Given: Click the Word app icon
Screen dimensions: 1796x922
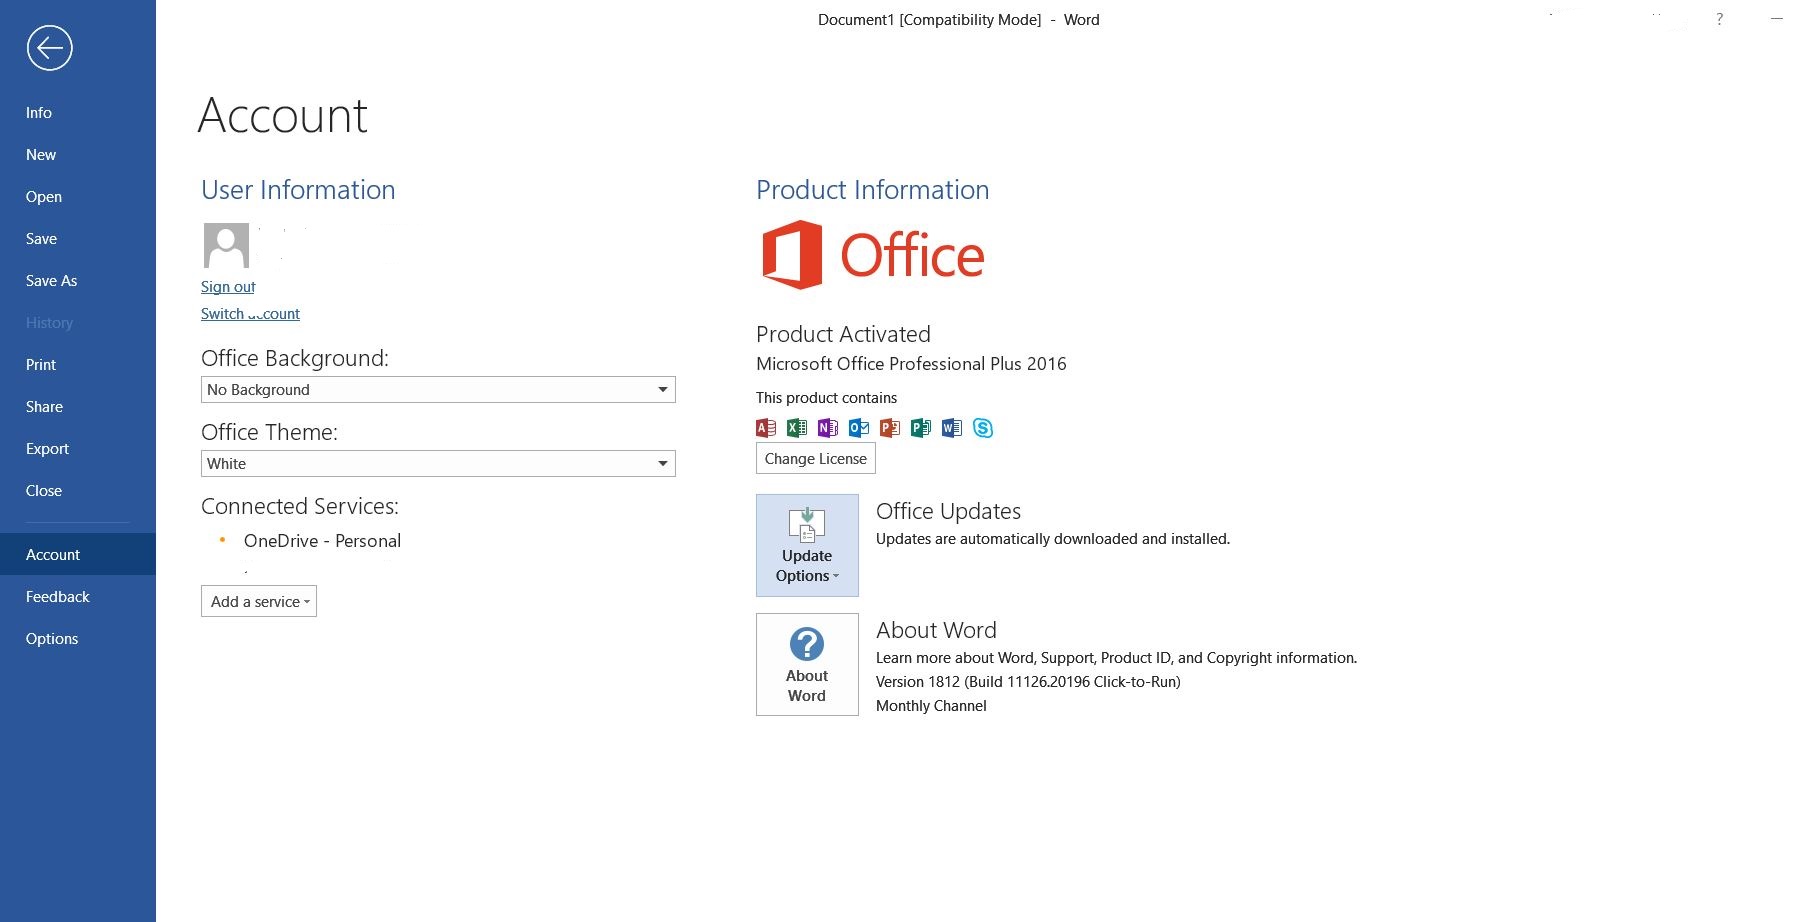Looking at the screenshot, I should (952, 428).
